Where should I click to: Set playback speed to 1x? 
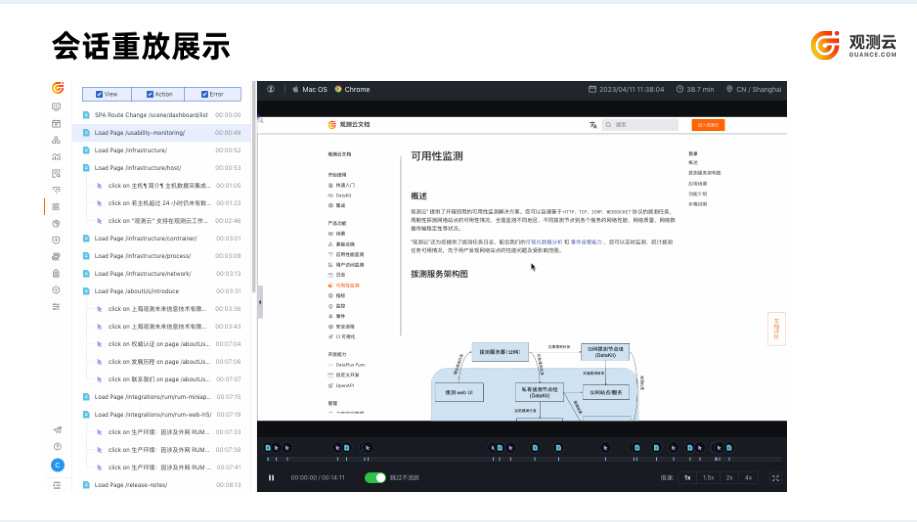pyautogui.click(x=688, y=478)
